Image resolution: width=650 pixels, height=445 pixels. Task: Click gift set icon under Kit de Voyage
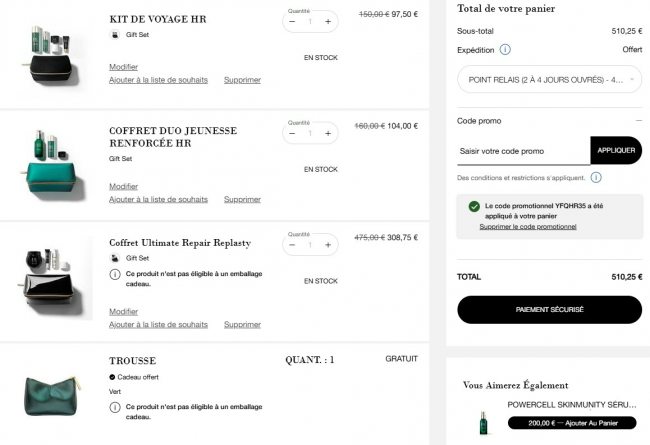pyautogui.click(x=115, y=35)
